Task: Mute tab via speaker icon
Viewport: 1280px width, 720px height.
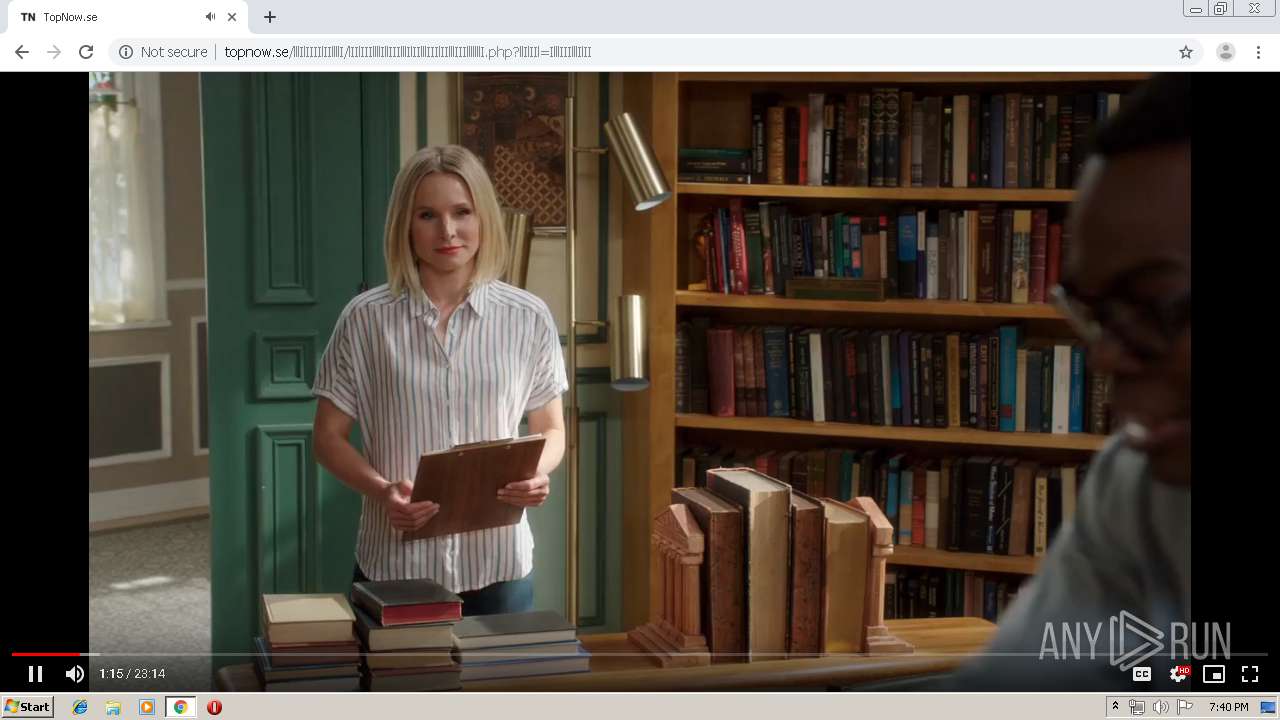Action: 210,17
